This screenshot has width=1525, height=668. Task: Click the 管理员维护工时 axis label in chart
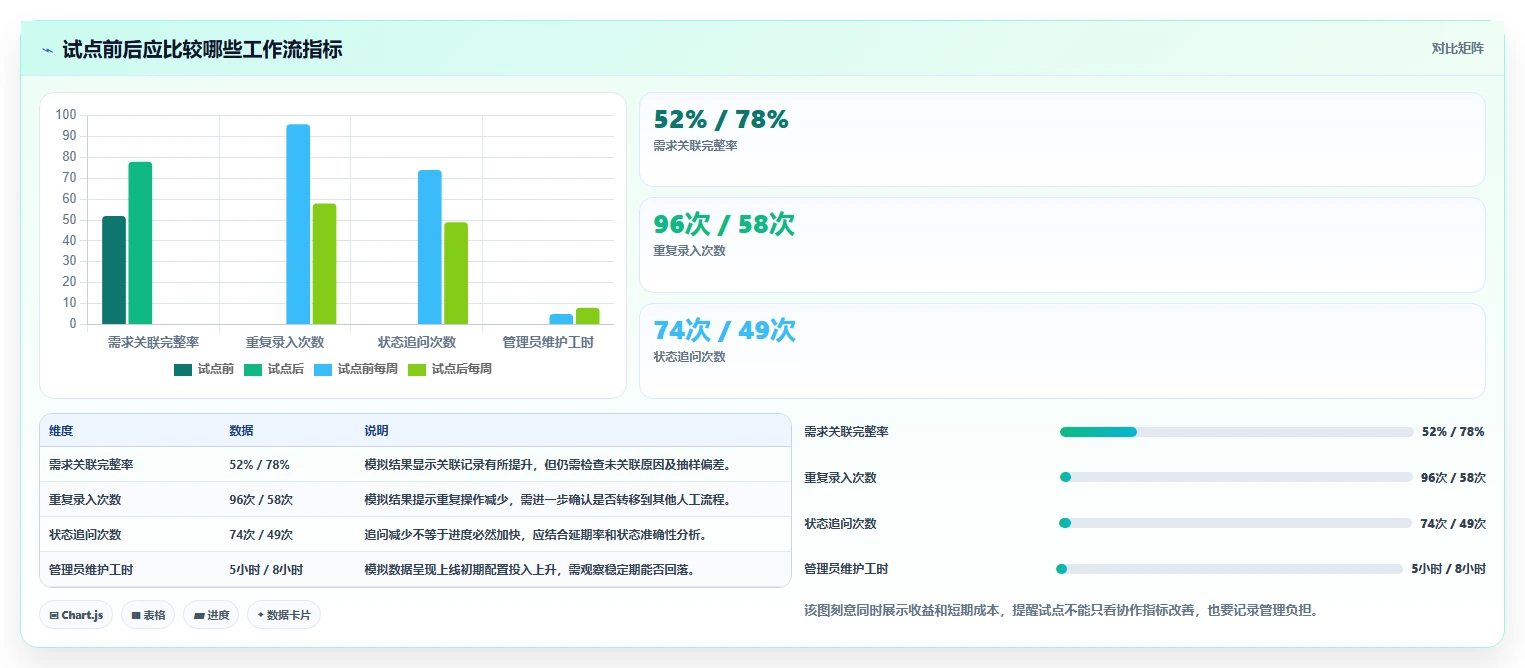pos(548,342)
